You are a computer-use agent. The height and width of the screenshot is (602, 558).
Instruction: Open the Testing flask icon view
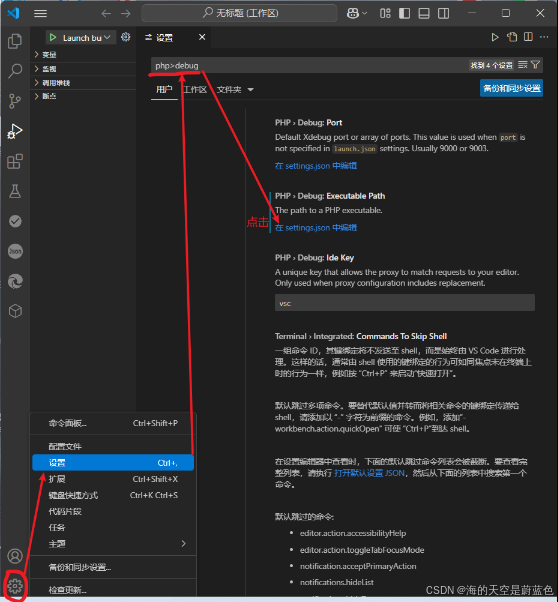pos(15,191)
